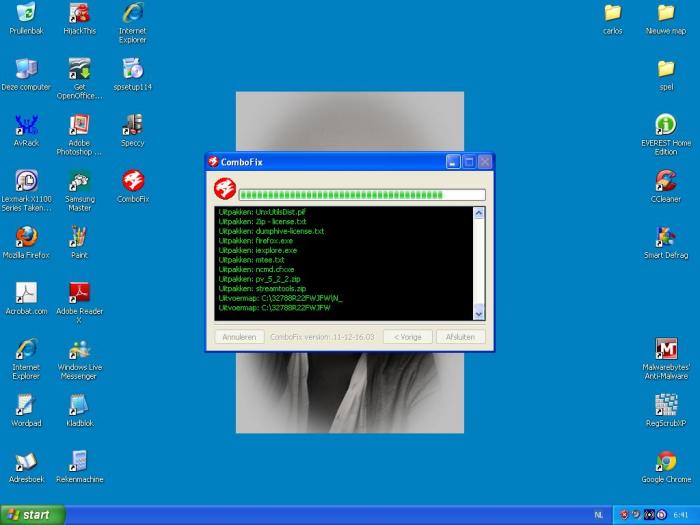Click the ComboFix progress bar
The width and height of the screenshot is (700, 525).
click(362, 195)
